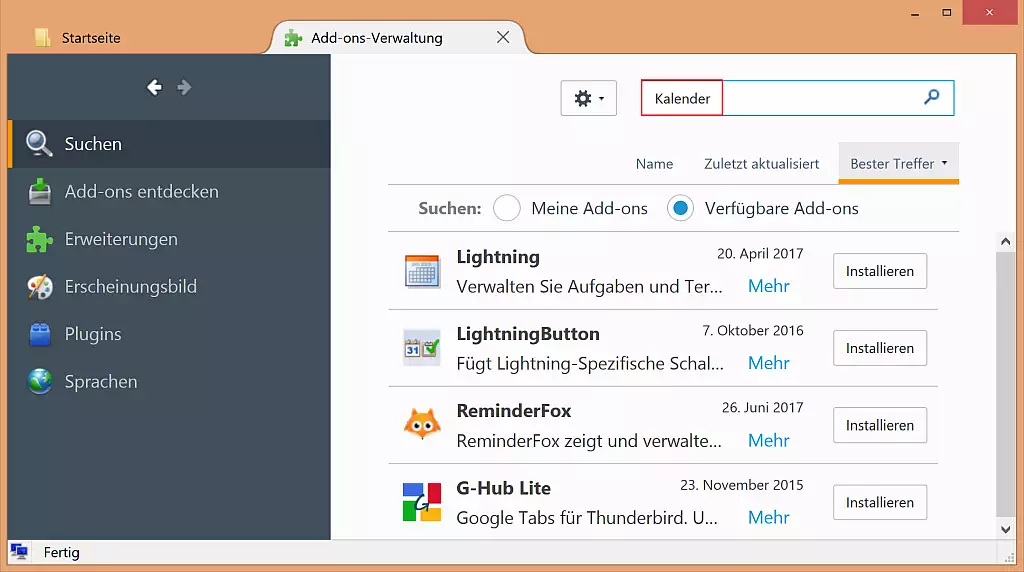Open the Erweiterungen sidebar section
This screenshot has height=572, width=1024.
click(121, 239)
